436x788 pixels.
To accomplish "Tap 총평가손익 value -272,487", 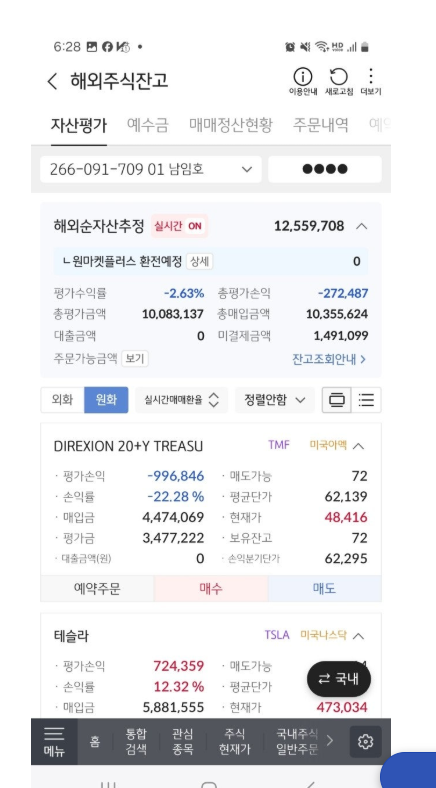I will coord(343,293).
